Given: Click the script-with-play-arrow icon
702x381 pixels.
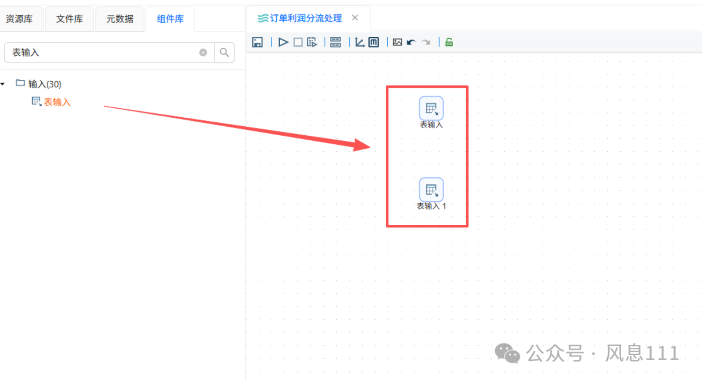Looking at the screenshot, I should [x=312, y=42].
